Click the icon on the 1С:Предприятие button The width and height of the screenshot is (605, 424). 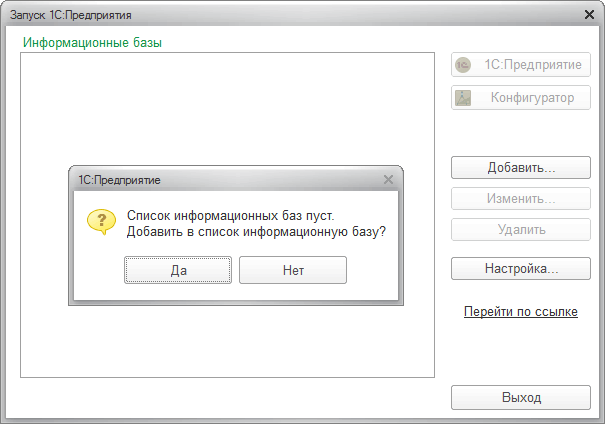click(463, 65)
